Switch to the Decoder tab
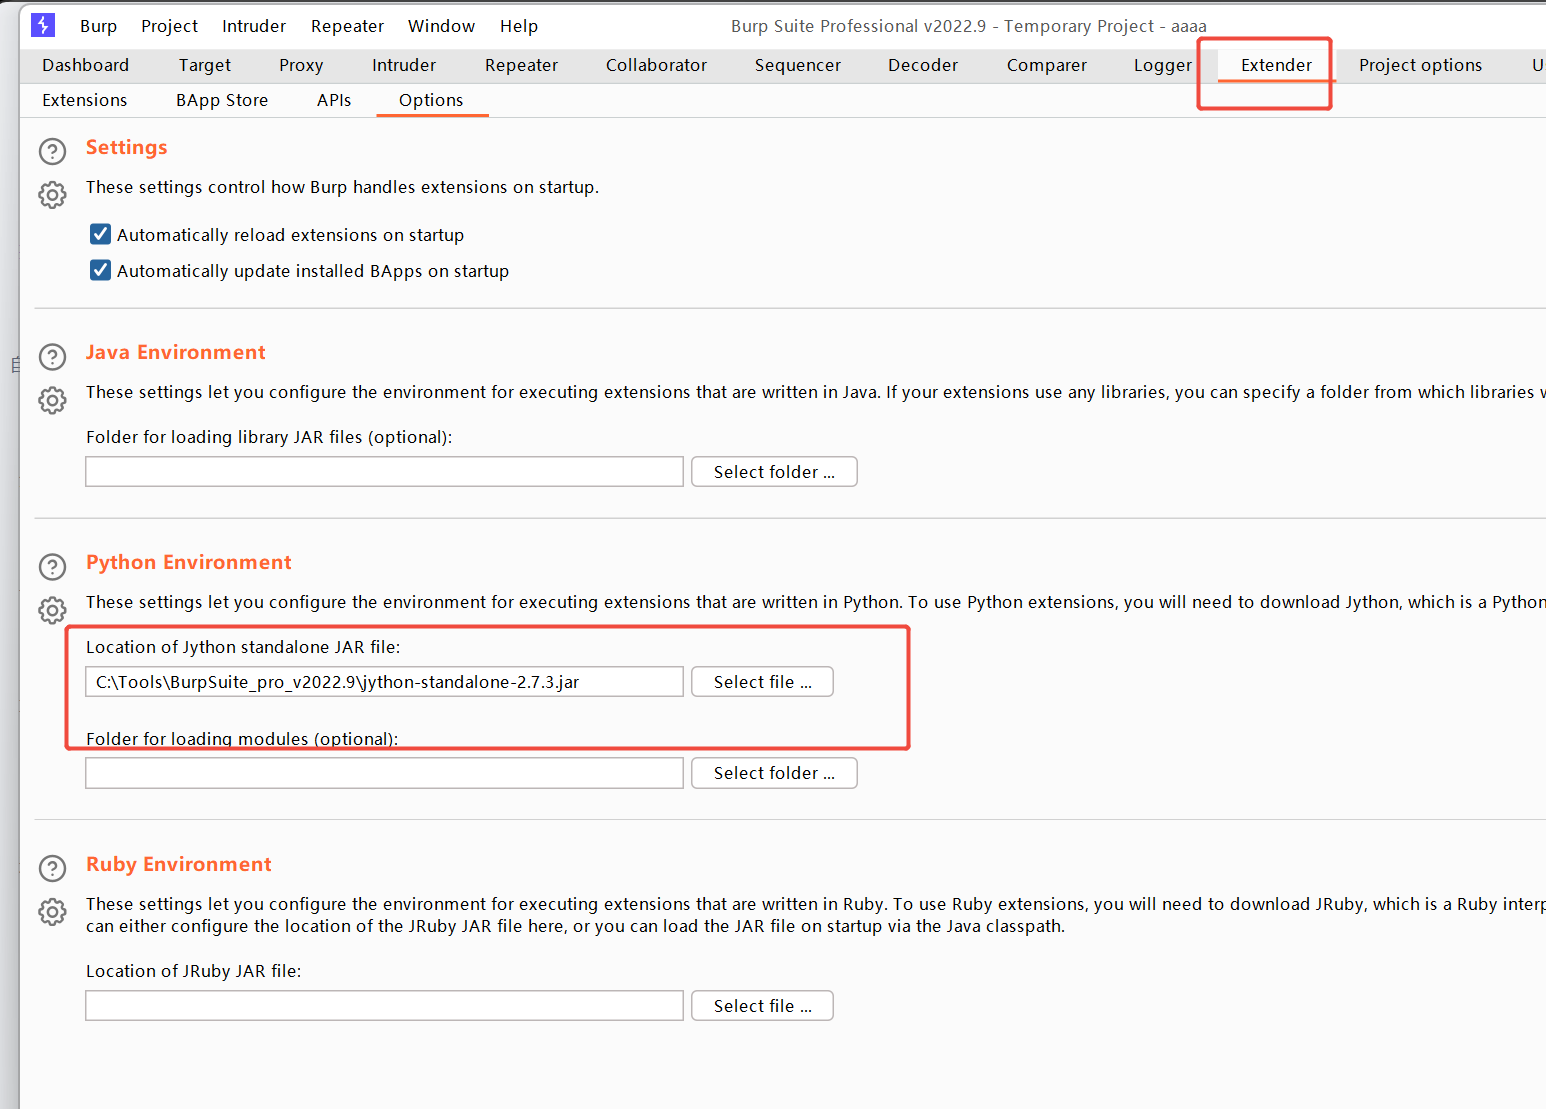1546x1109 pixels. tap(922, 65)
